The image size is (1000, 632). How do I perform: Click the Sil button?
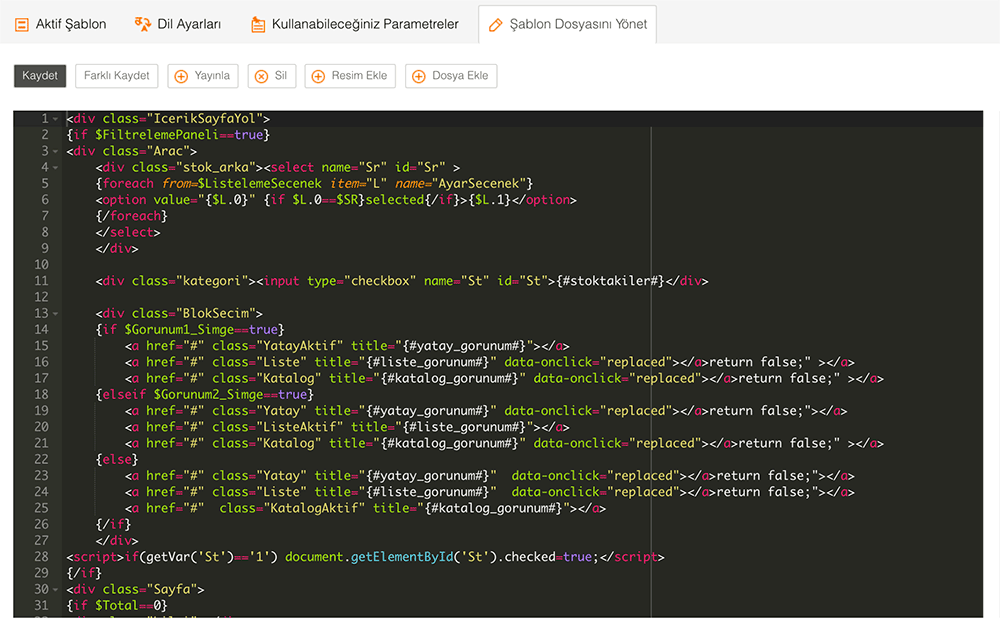(x=272, y=76)
